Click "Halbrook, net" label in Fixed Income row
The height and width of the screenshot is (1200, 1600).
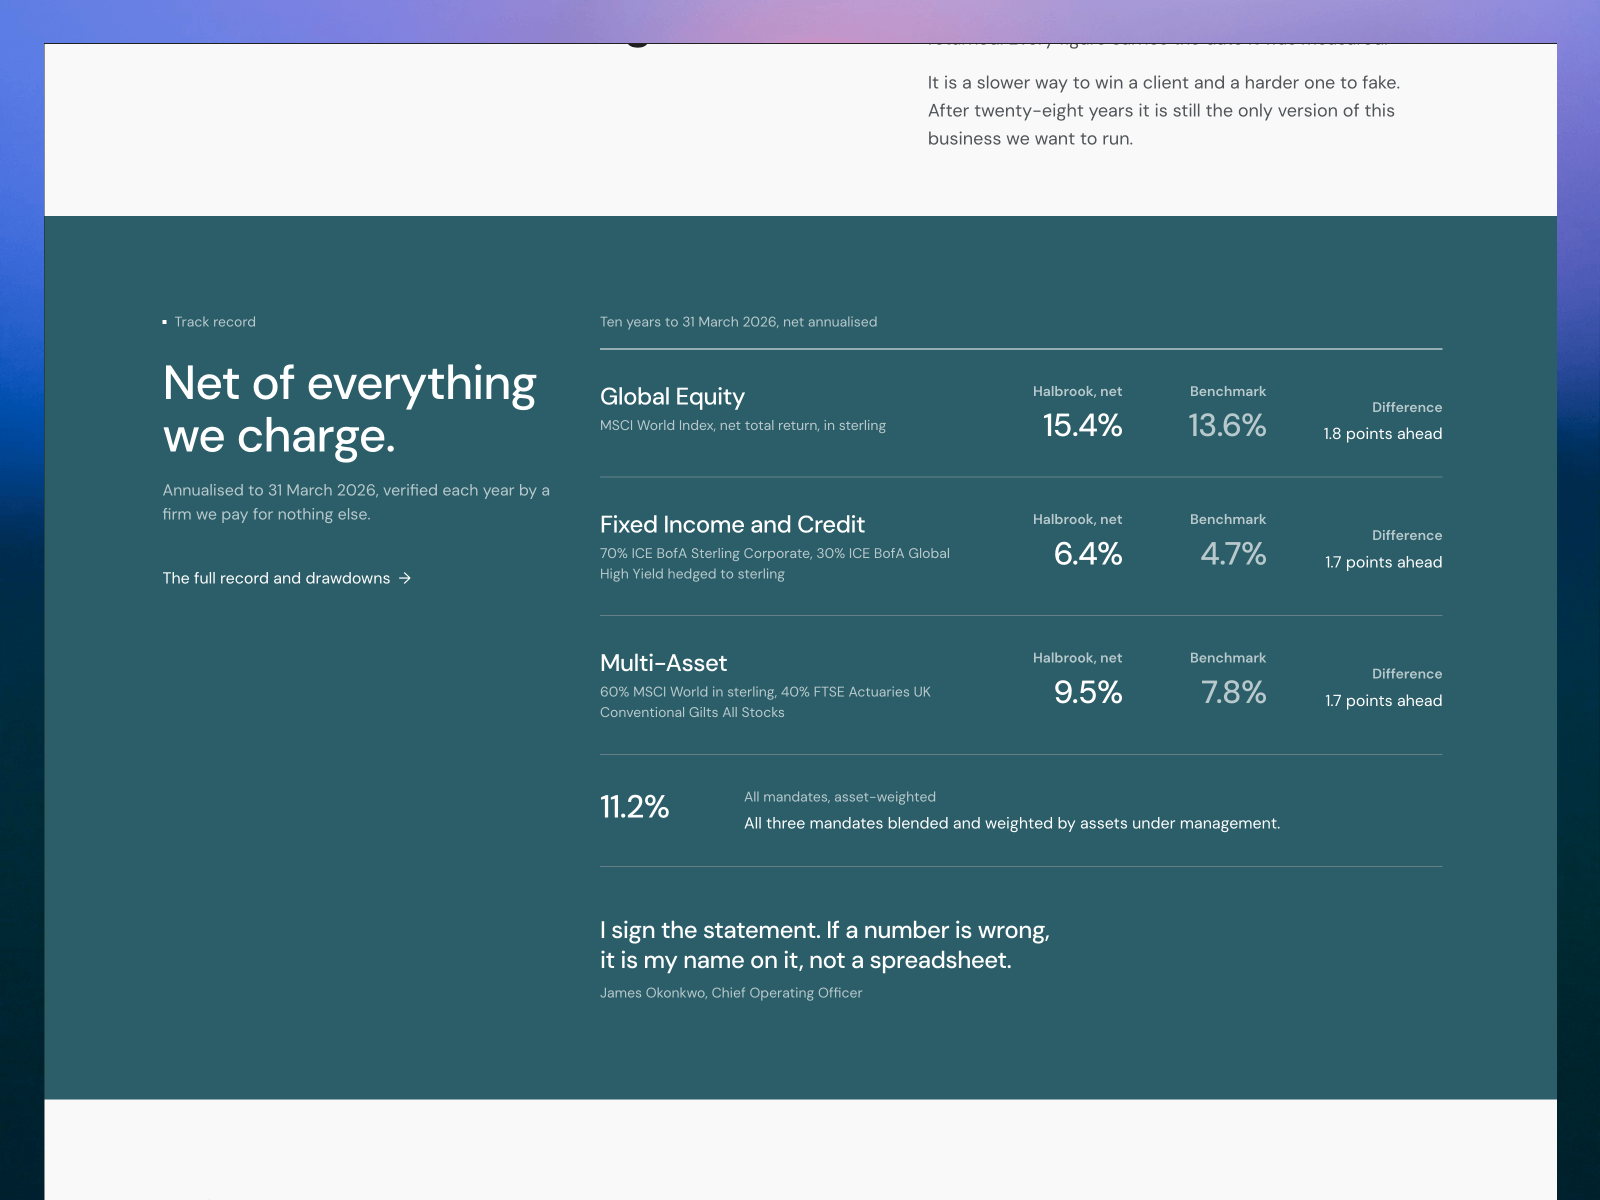pos(1077,520)
